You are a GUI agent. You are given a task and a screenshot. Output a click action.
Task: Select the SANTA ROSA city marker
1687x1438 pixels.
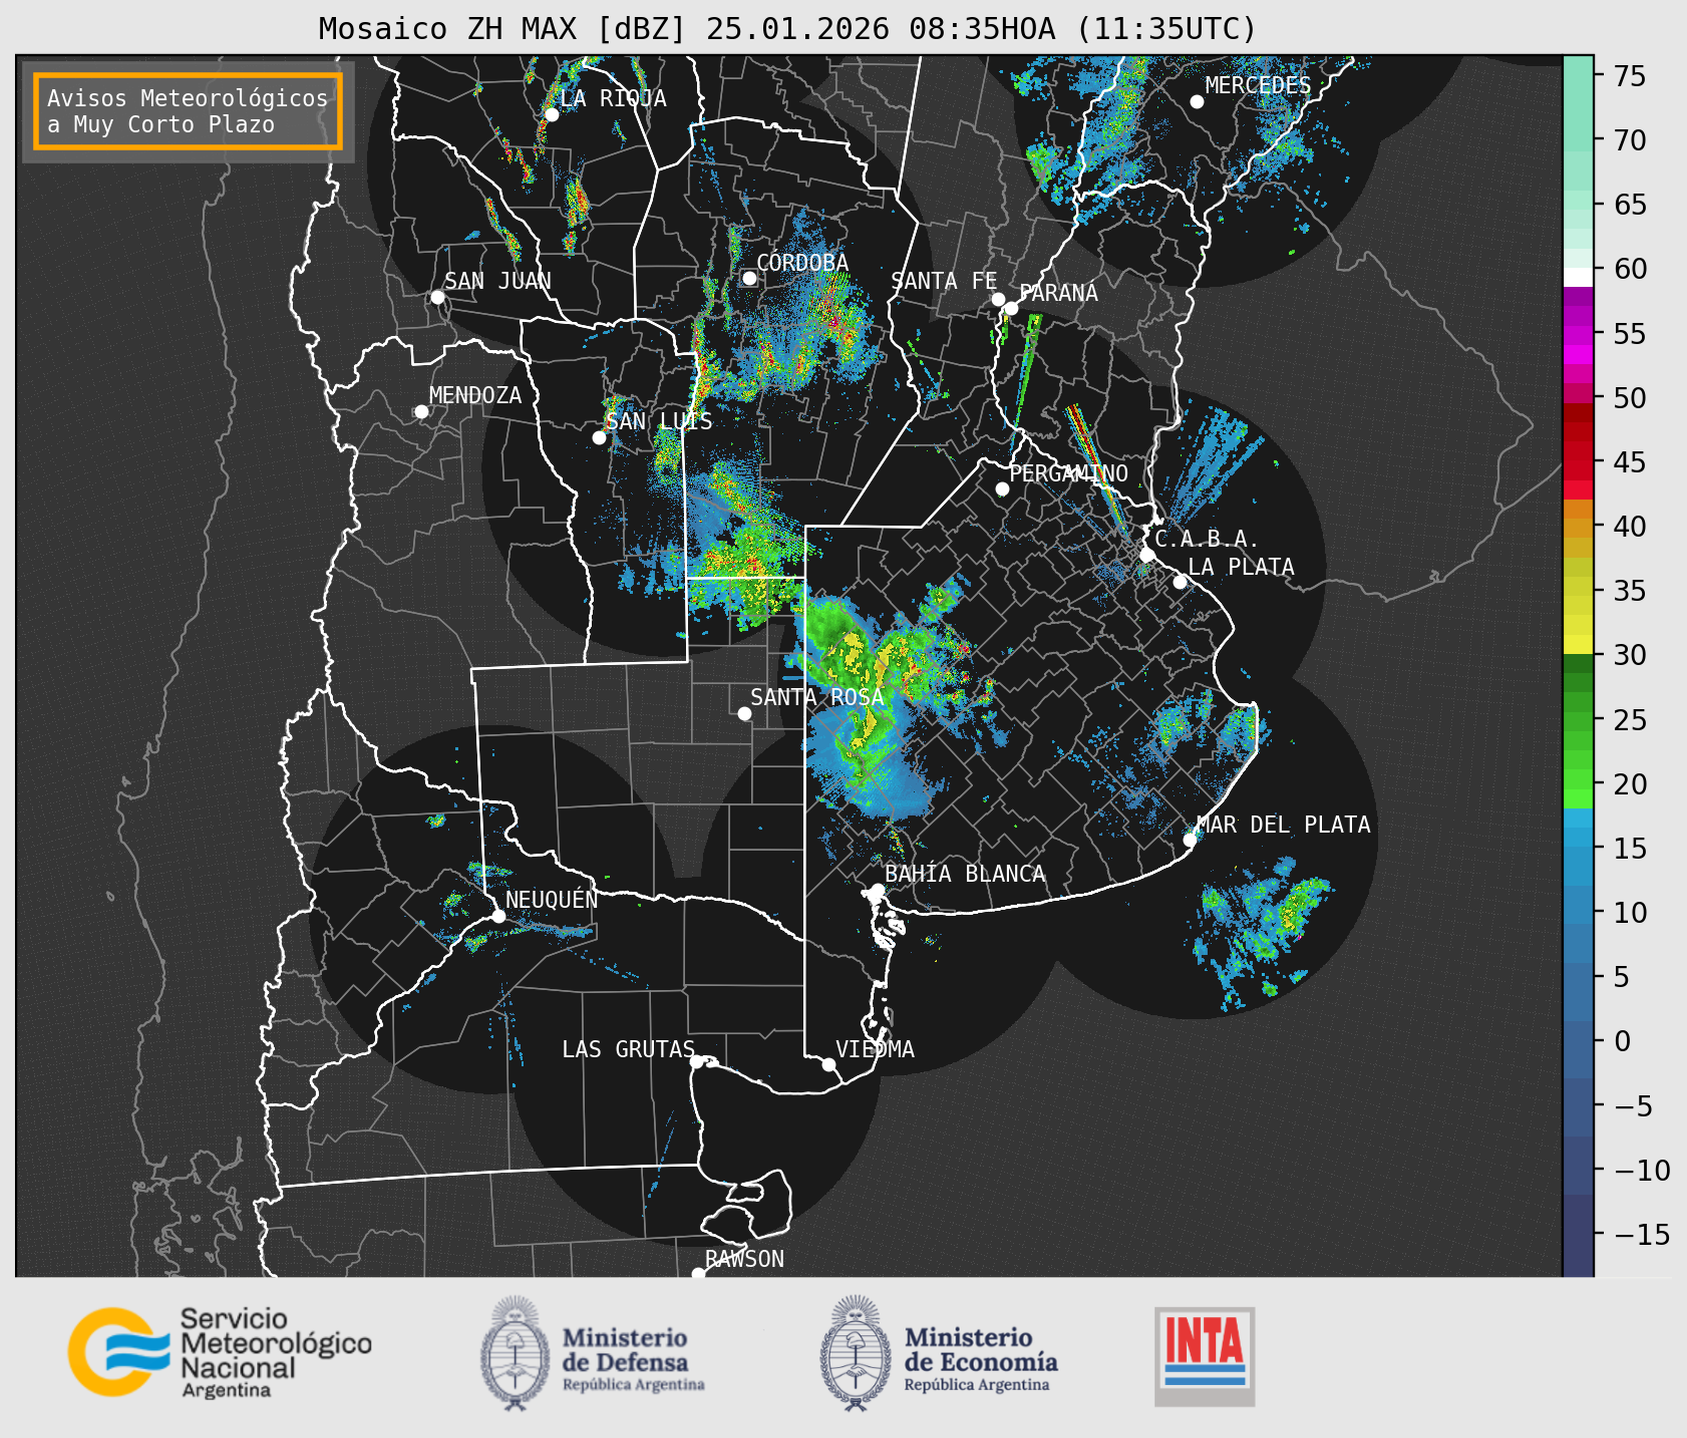744,713
